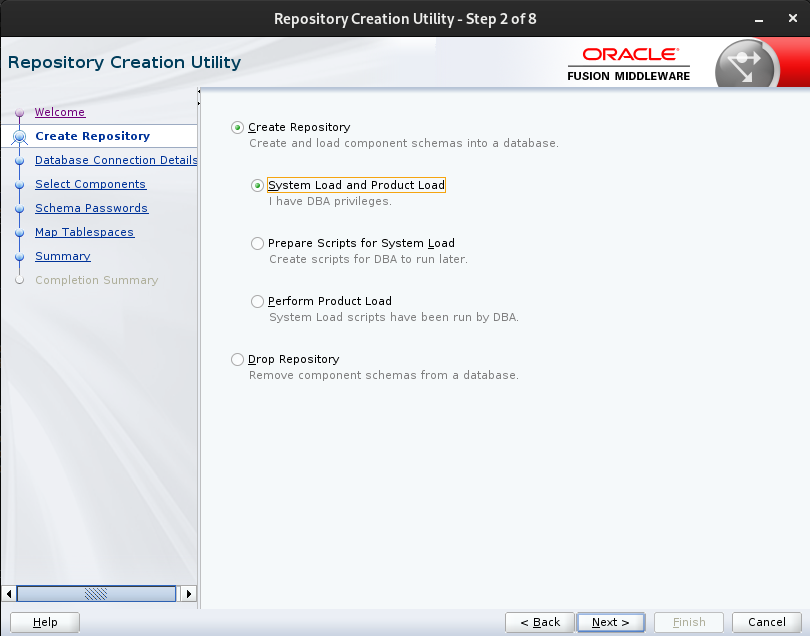Image resolution: width=810 pixels, height=636 pixels.
Task: Click the Oracle Fusion Middleware logo
Action: click(x=629, y=64)
